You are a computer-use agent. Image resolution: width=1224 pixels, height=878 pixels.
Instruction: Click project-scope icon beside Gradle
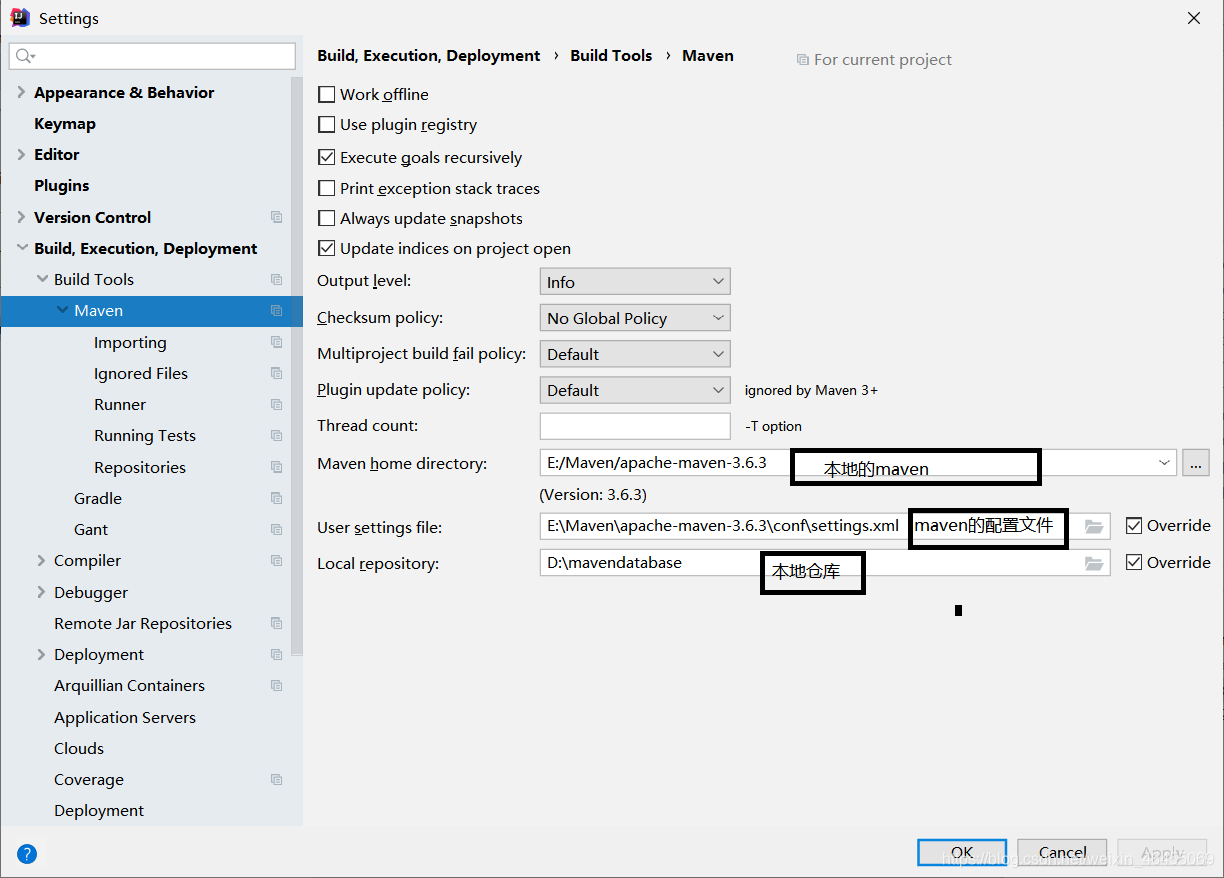click(x=276, y=498)
